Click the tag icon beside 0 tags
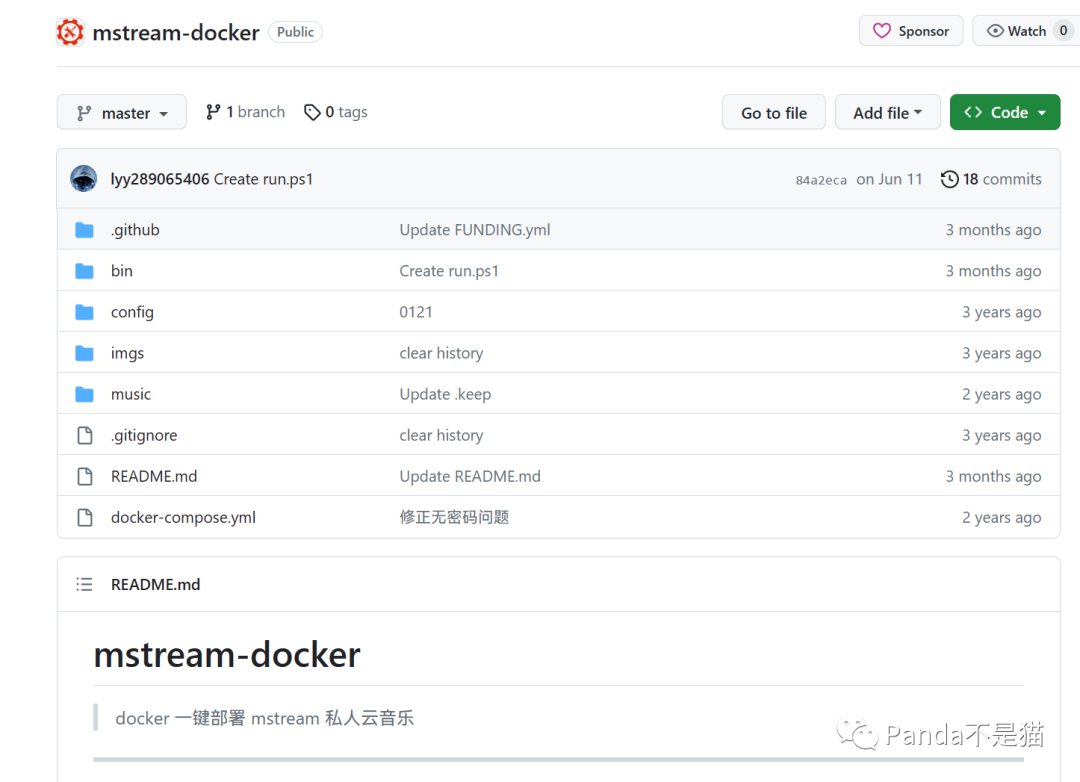Viewport: 1080px width, 782px height. pos(312,112)
